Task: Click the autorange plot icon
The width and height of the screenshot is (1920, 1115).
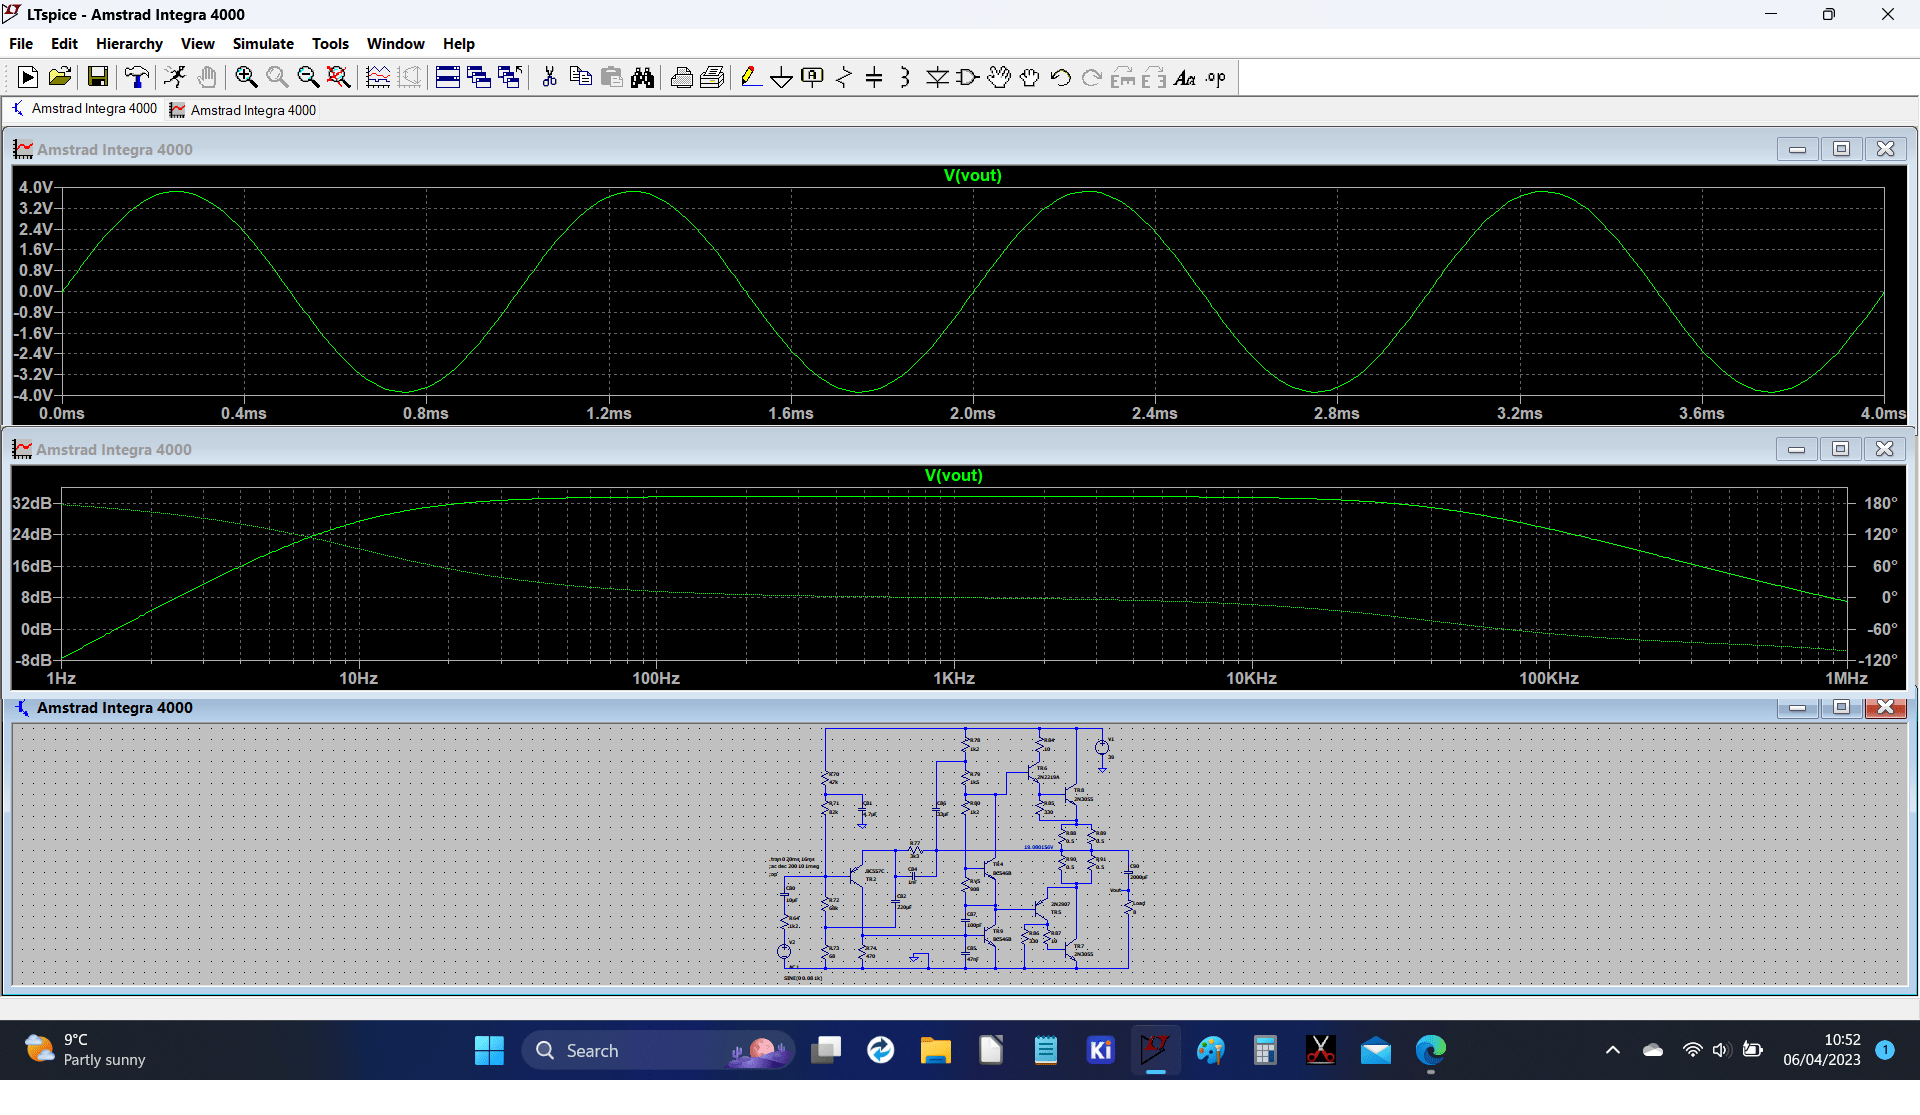Action: click(x=378, y=77)
